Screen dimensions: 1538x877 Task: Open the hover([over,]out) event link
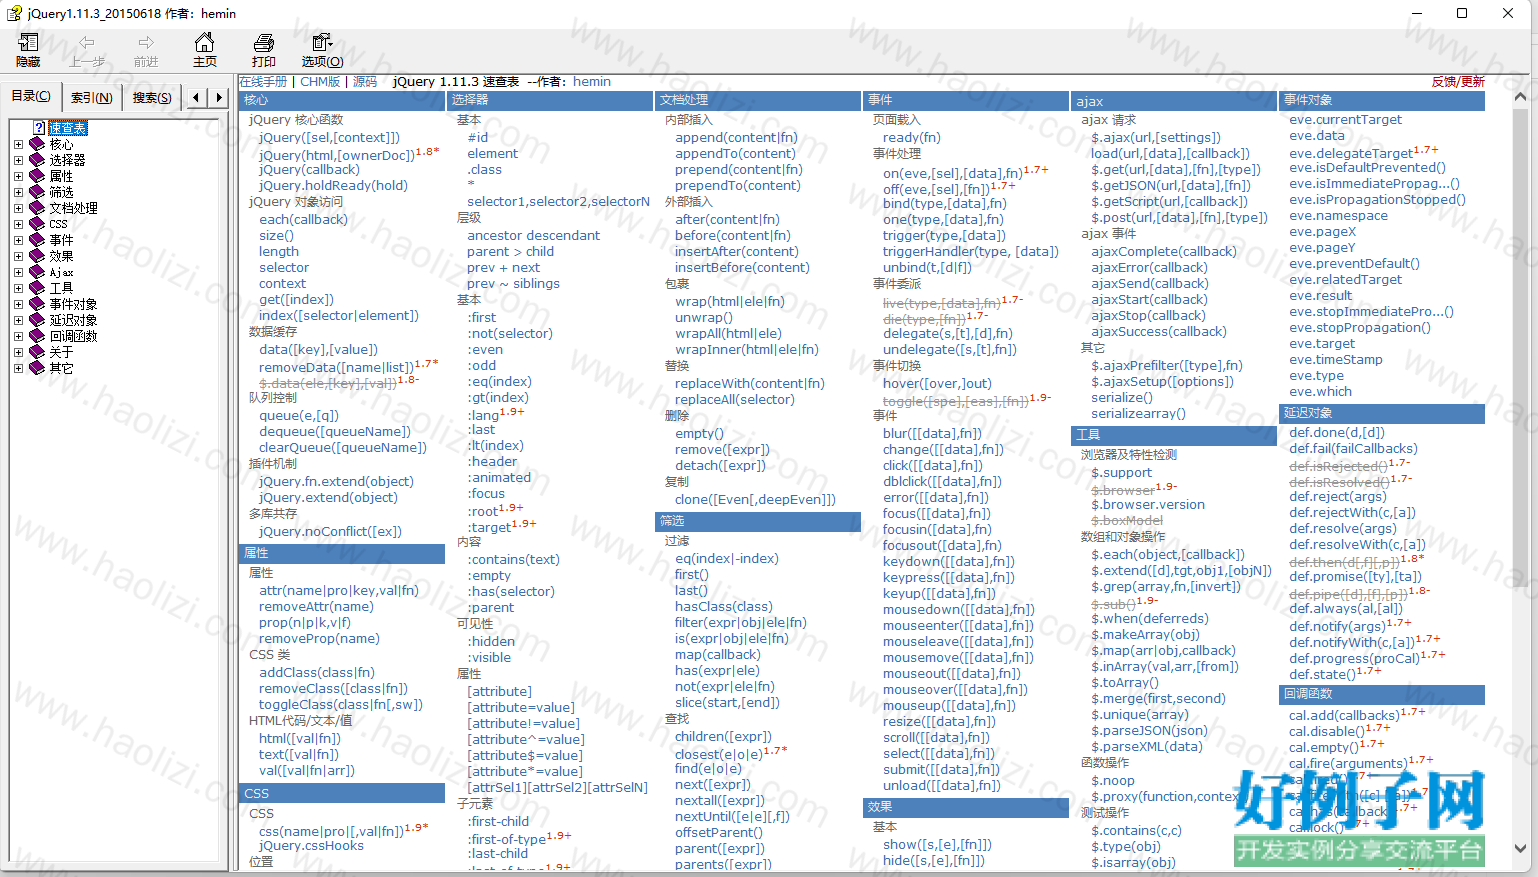point(937,383)
